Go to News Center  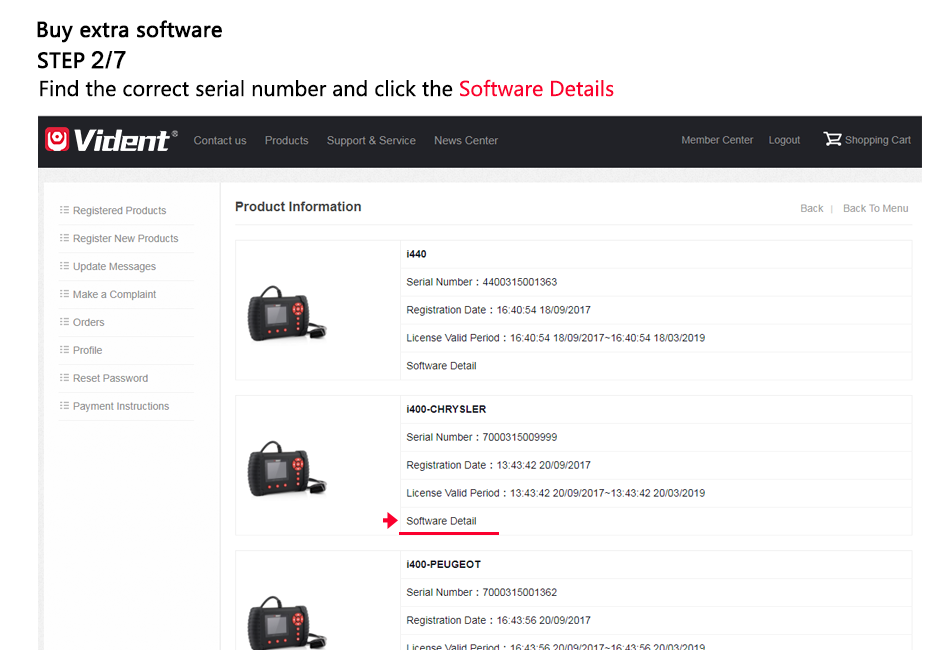(x=466, y=141)
